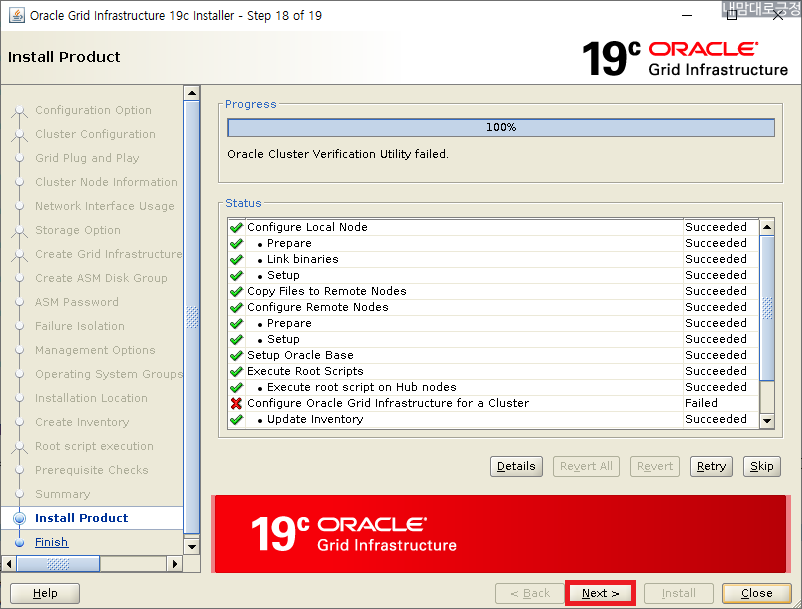Click status list scroll up arrow

tap(767, 227)
